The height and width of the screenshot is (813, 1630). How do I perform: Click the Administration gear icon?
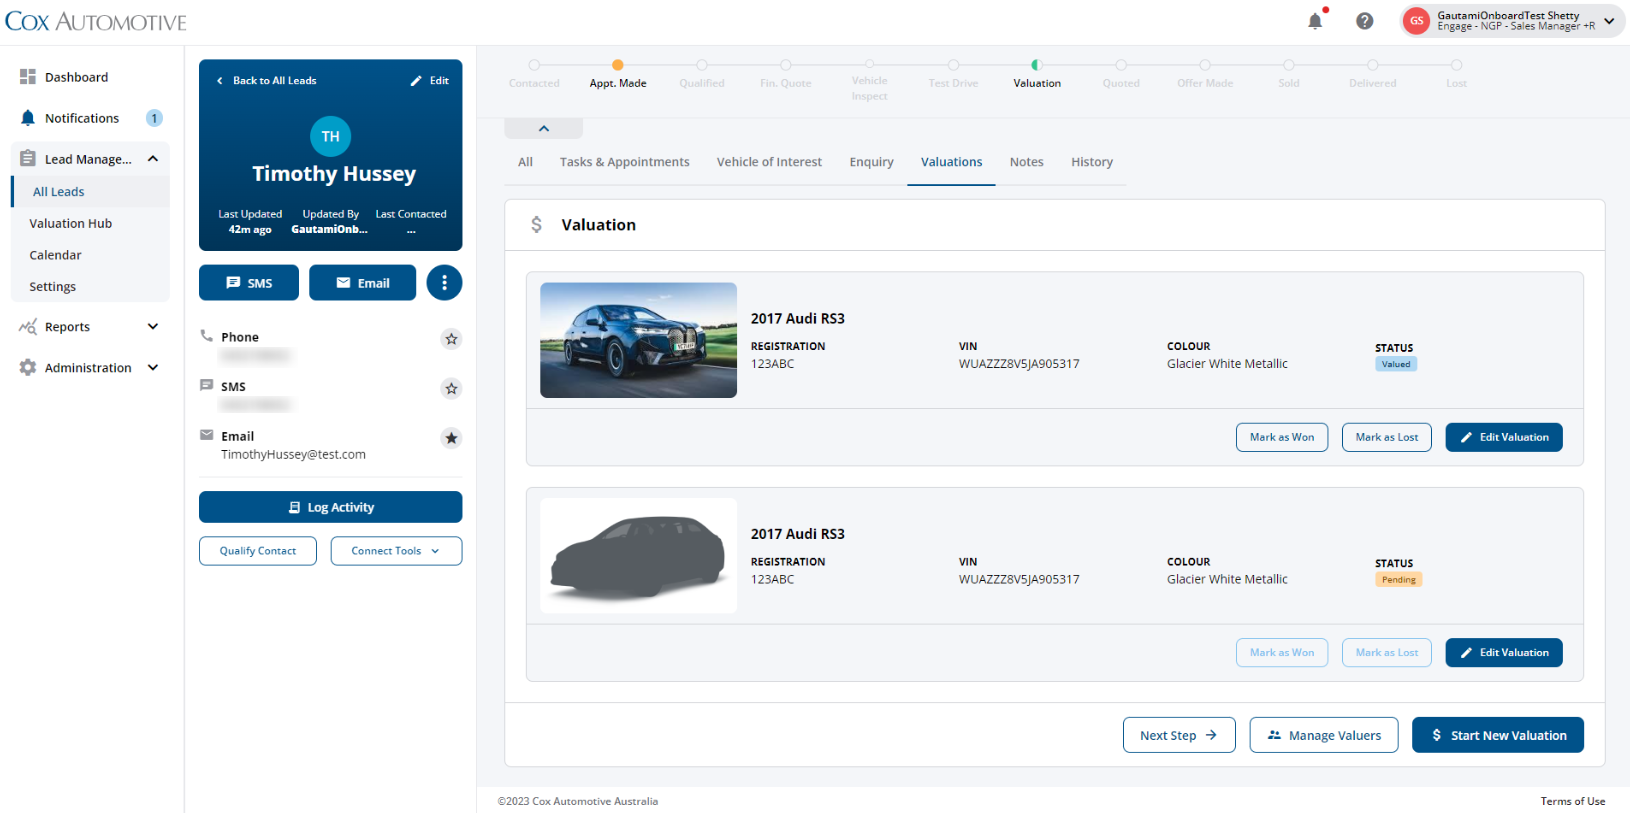coord(28,368)
